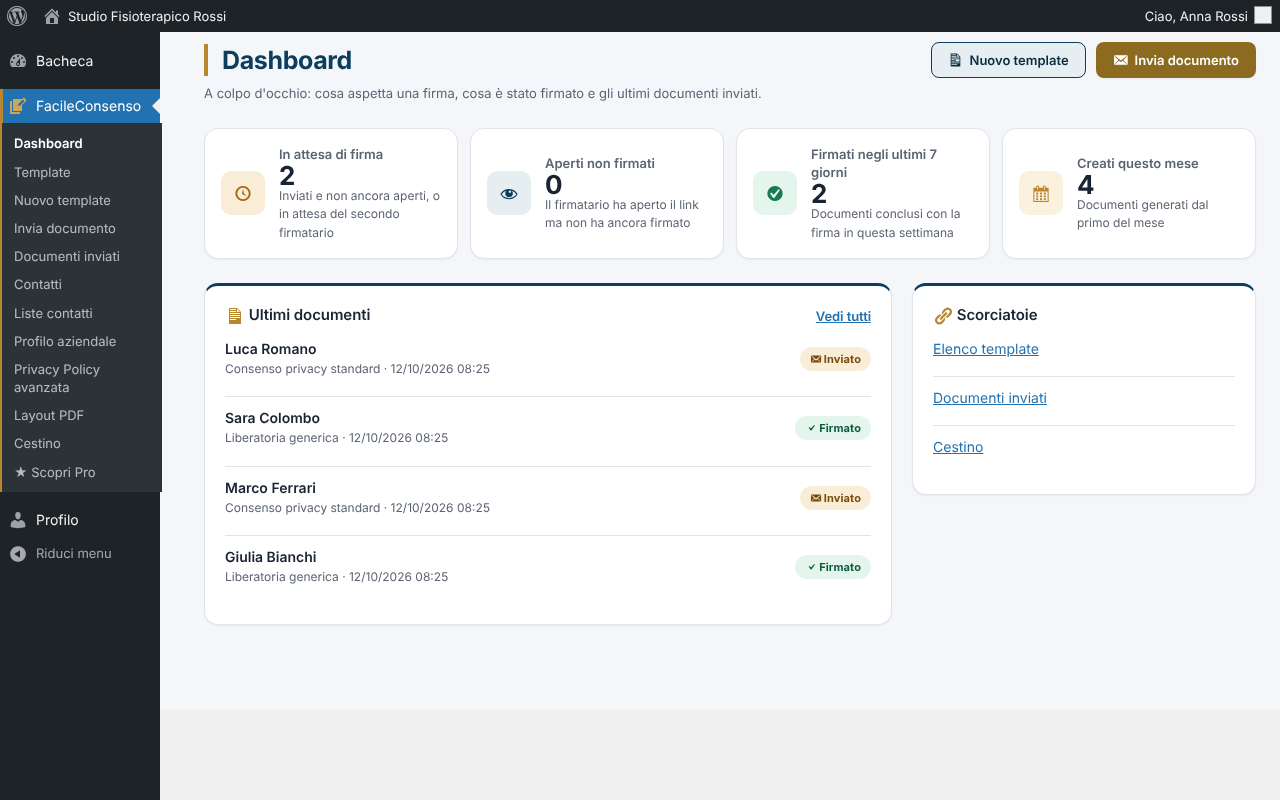Open the Profilo menu item
The width and height of the screenshot is (1280, 800).
pos(80,520)
